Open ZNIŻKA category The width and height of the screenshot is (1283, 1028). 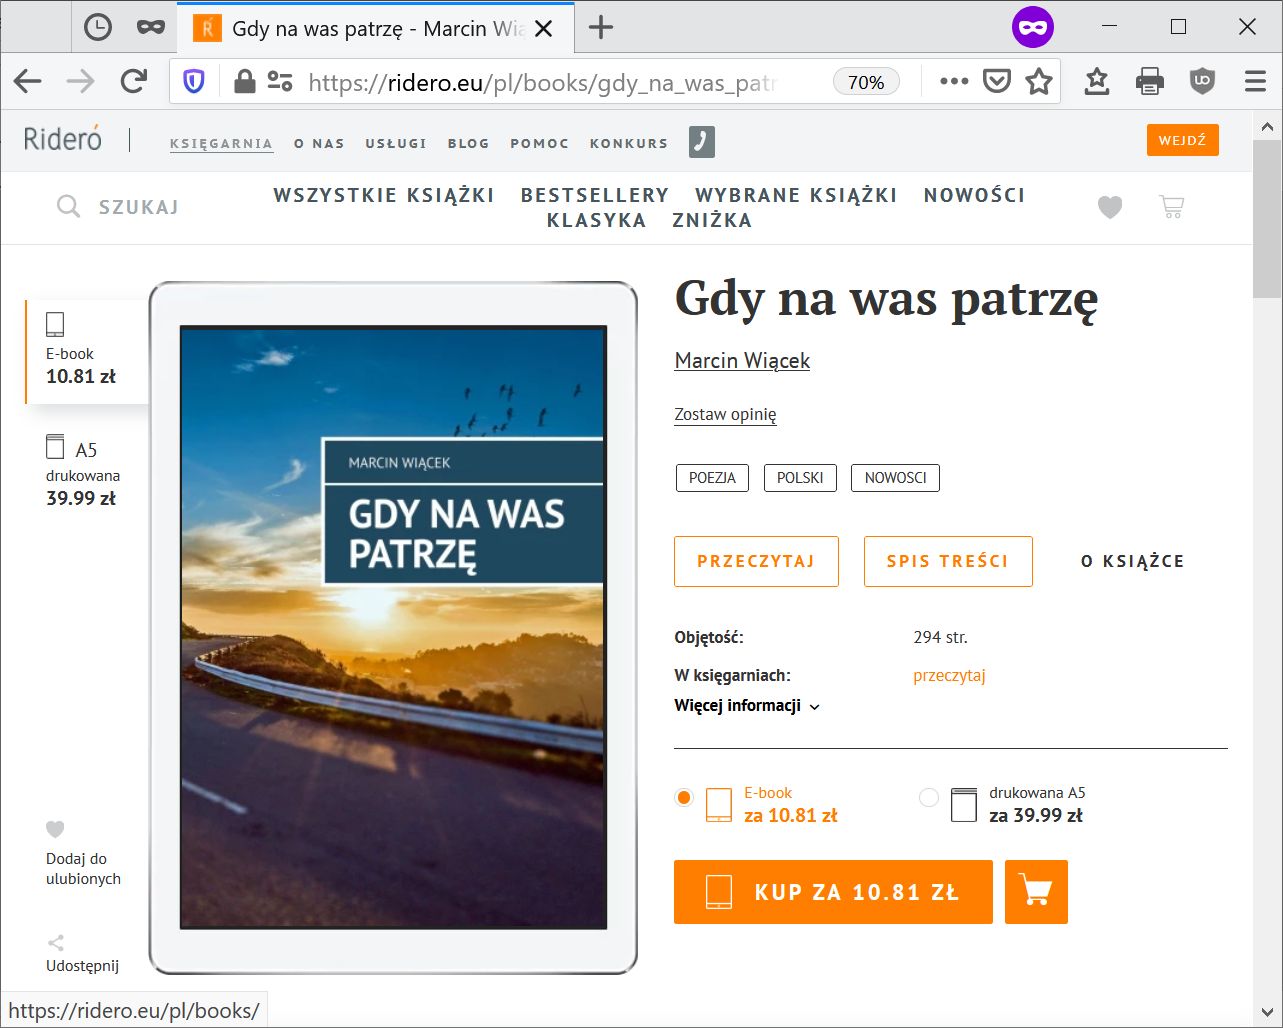pos(712,220)
